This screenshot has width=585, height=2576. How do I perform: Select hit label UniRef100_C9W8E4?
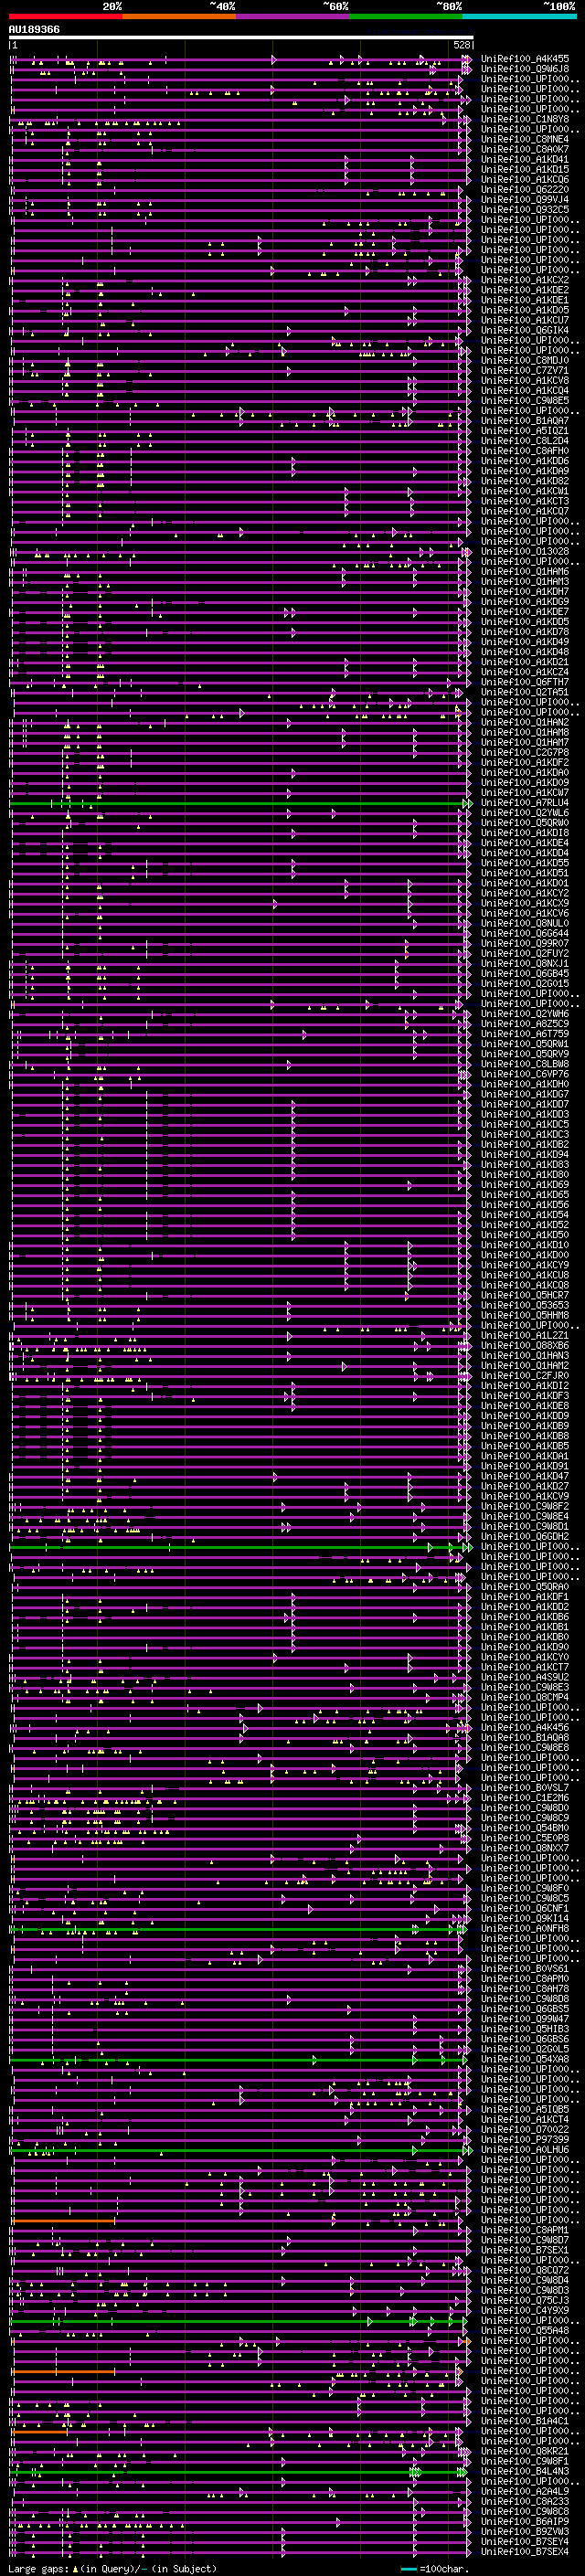point(525,1516)
